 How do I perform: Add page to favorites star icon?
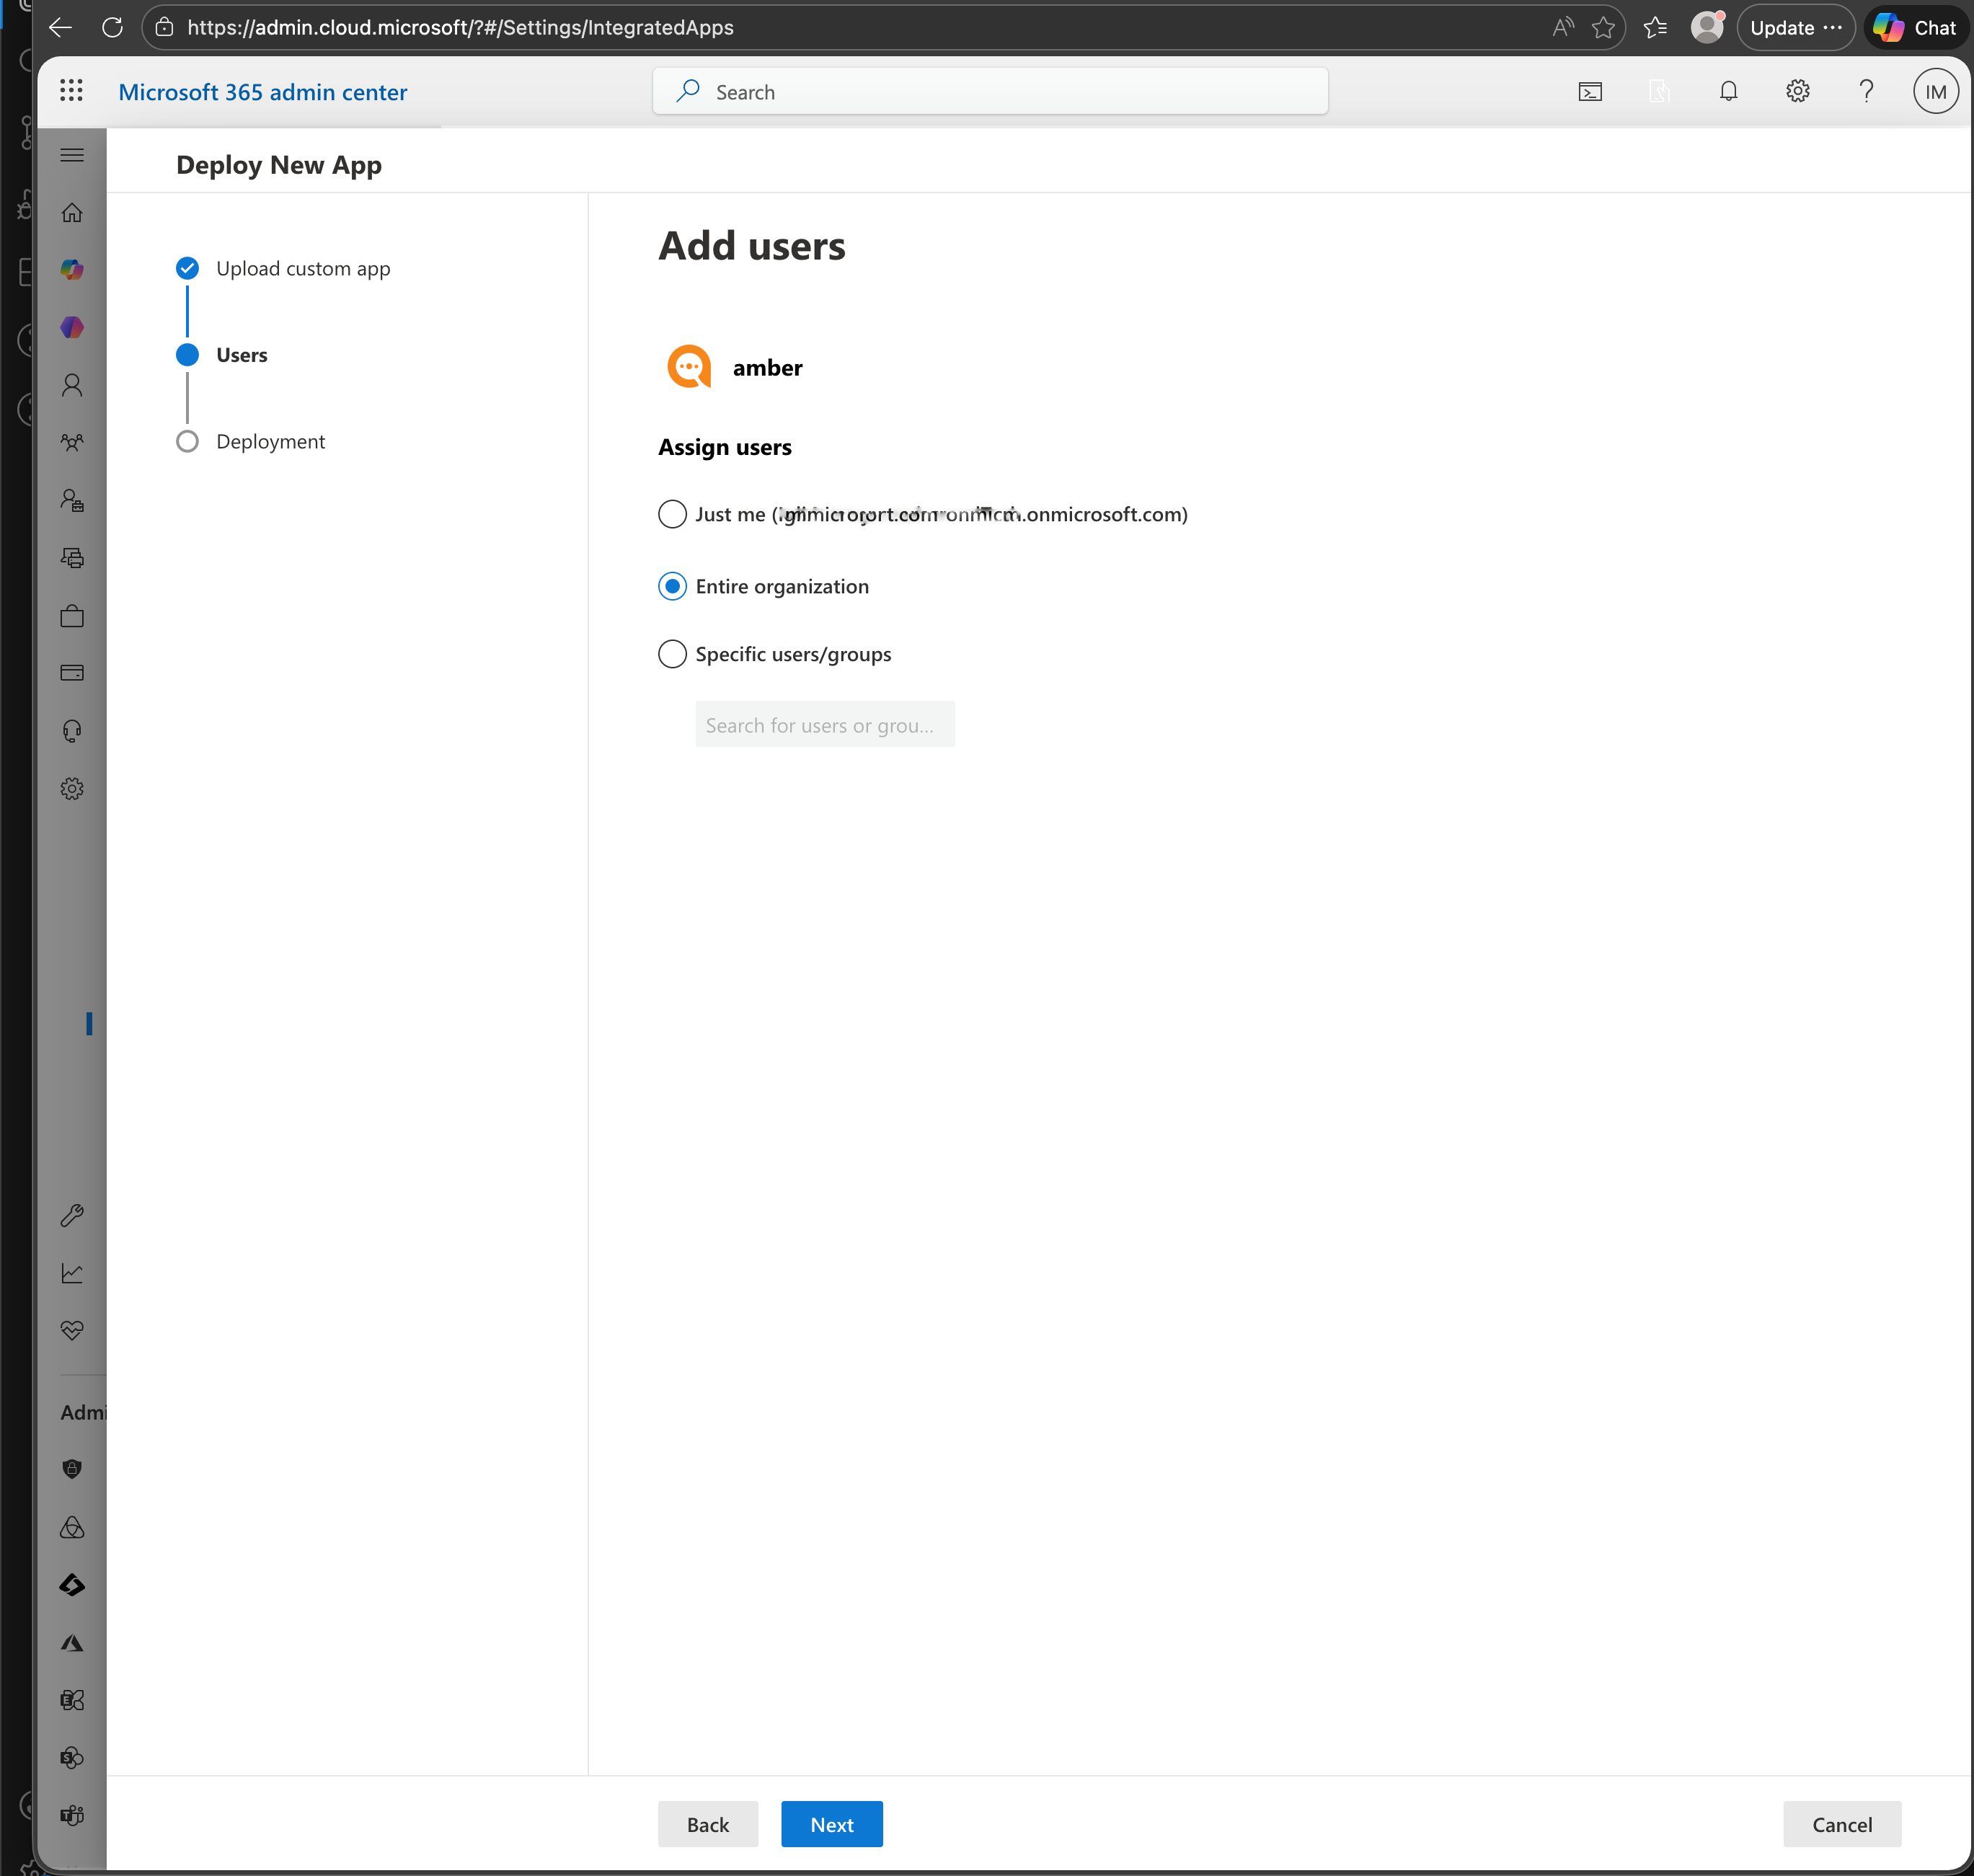pos(1603,28)
